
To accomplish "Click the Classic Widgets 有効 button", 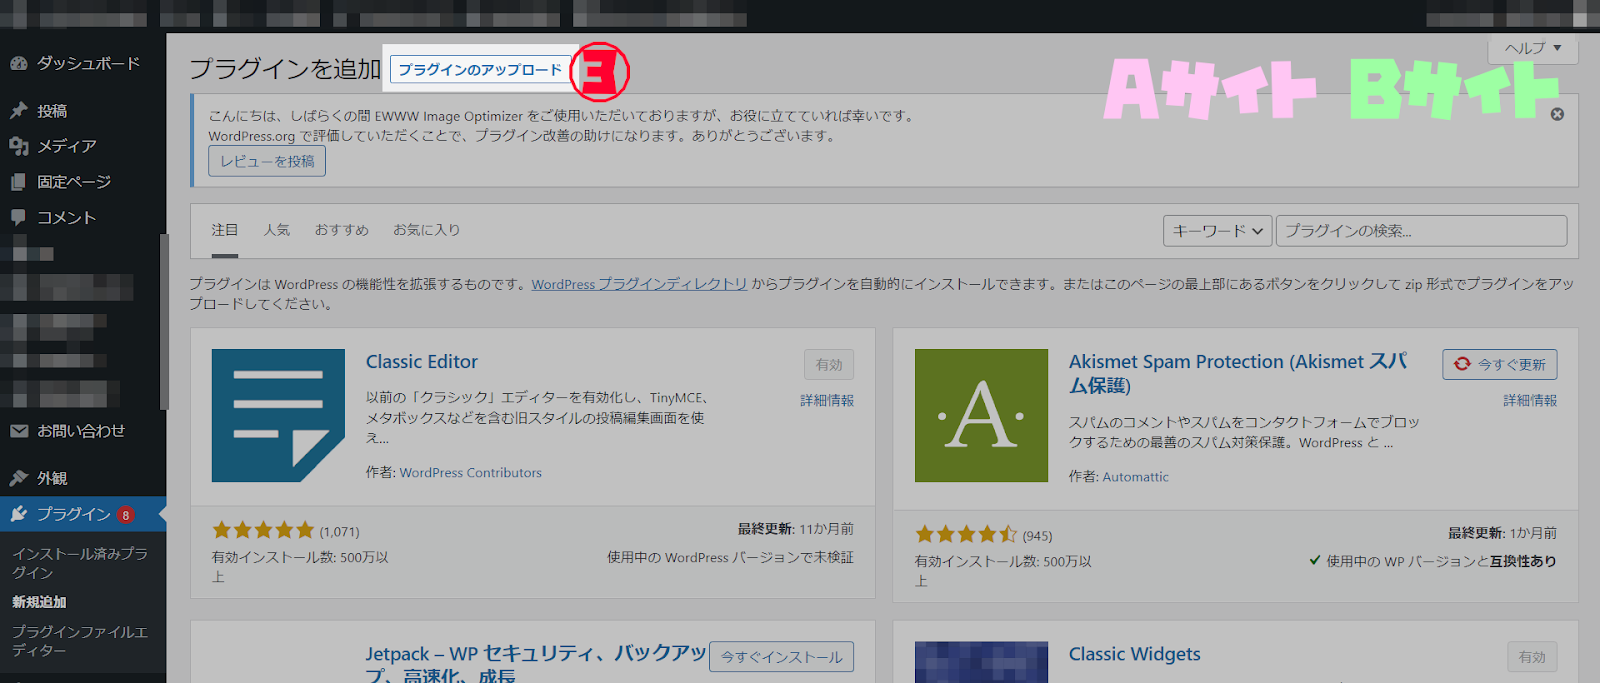I will [1532, 657].
